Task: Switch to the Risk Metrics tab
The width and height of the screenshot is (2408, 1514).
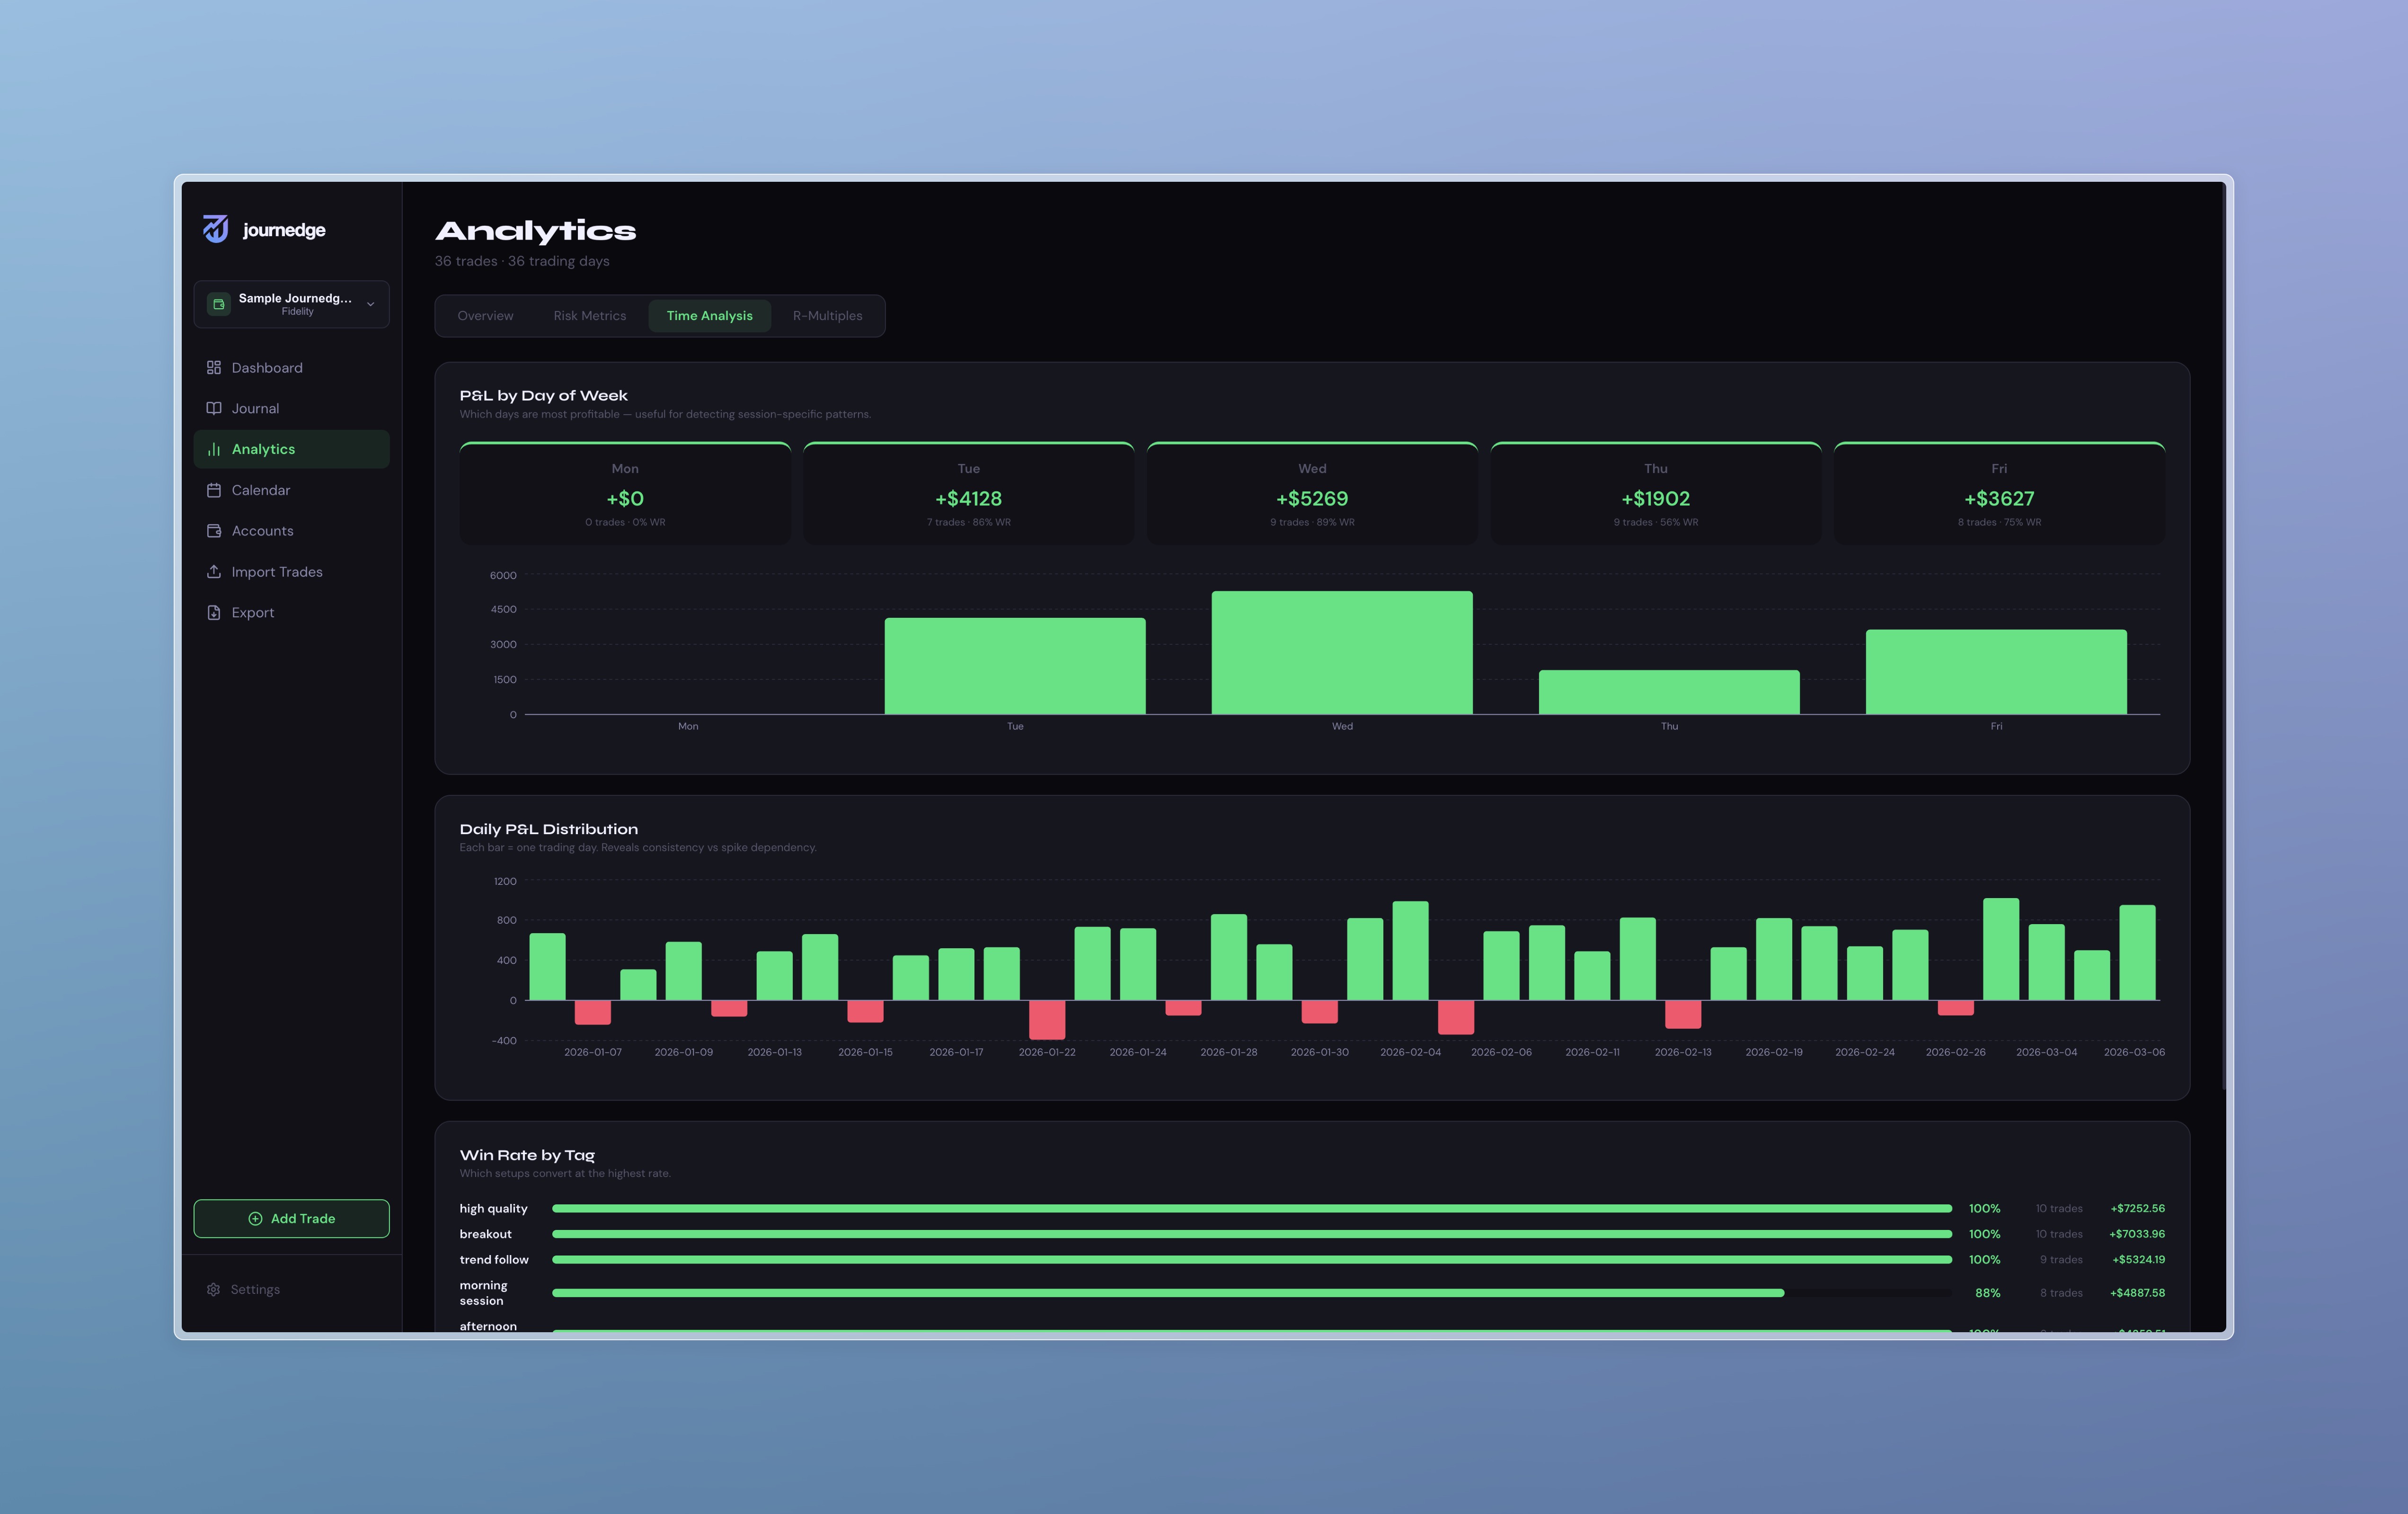Action: click(590, 316)
